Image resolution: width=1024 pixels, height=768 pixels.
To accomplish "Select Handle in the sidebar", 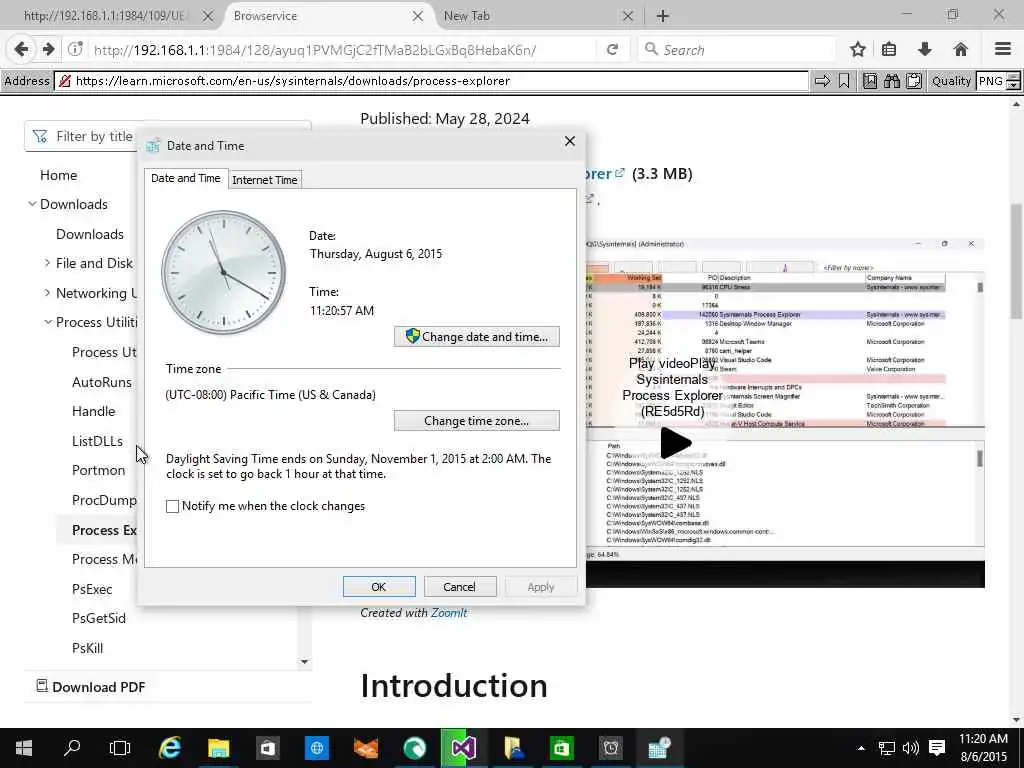I will pyautogui.click(x=93, y=411).
